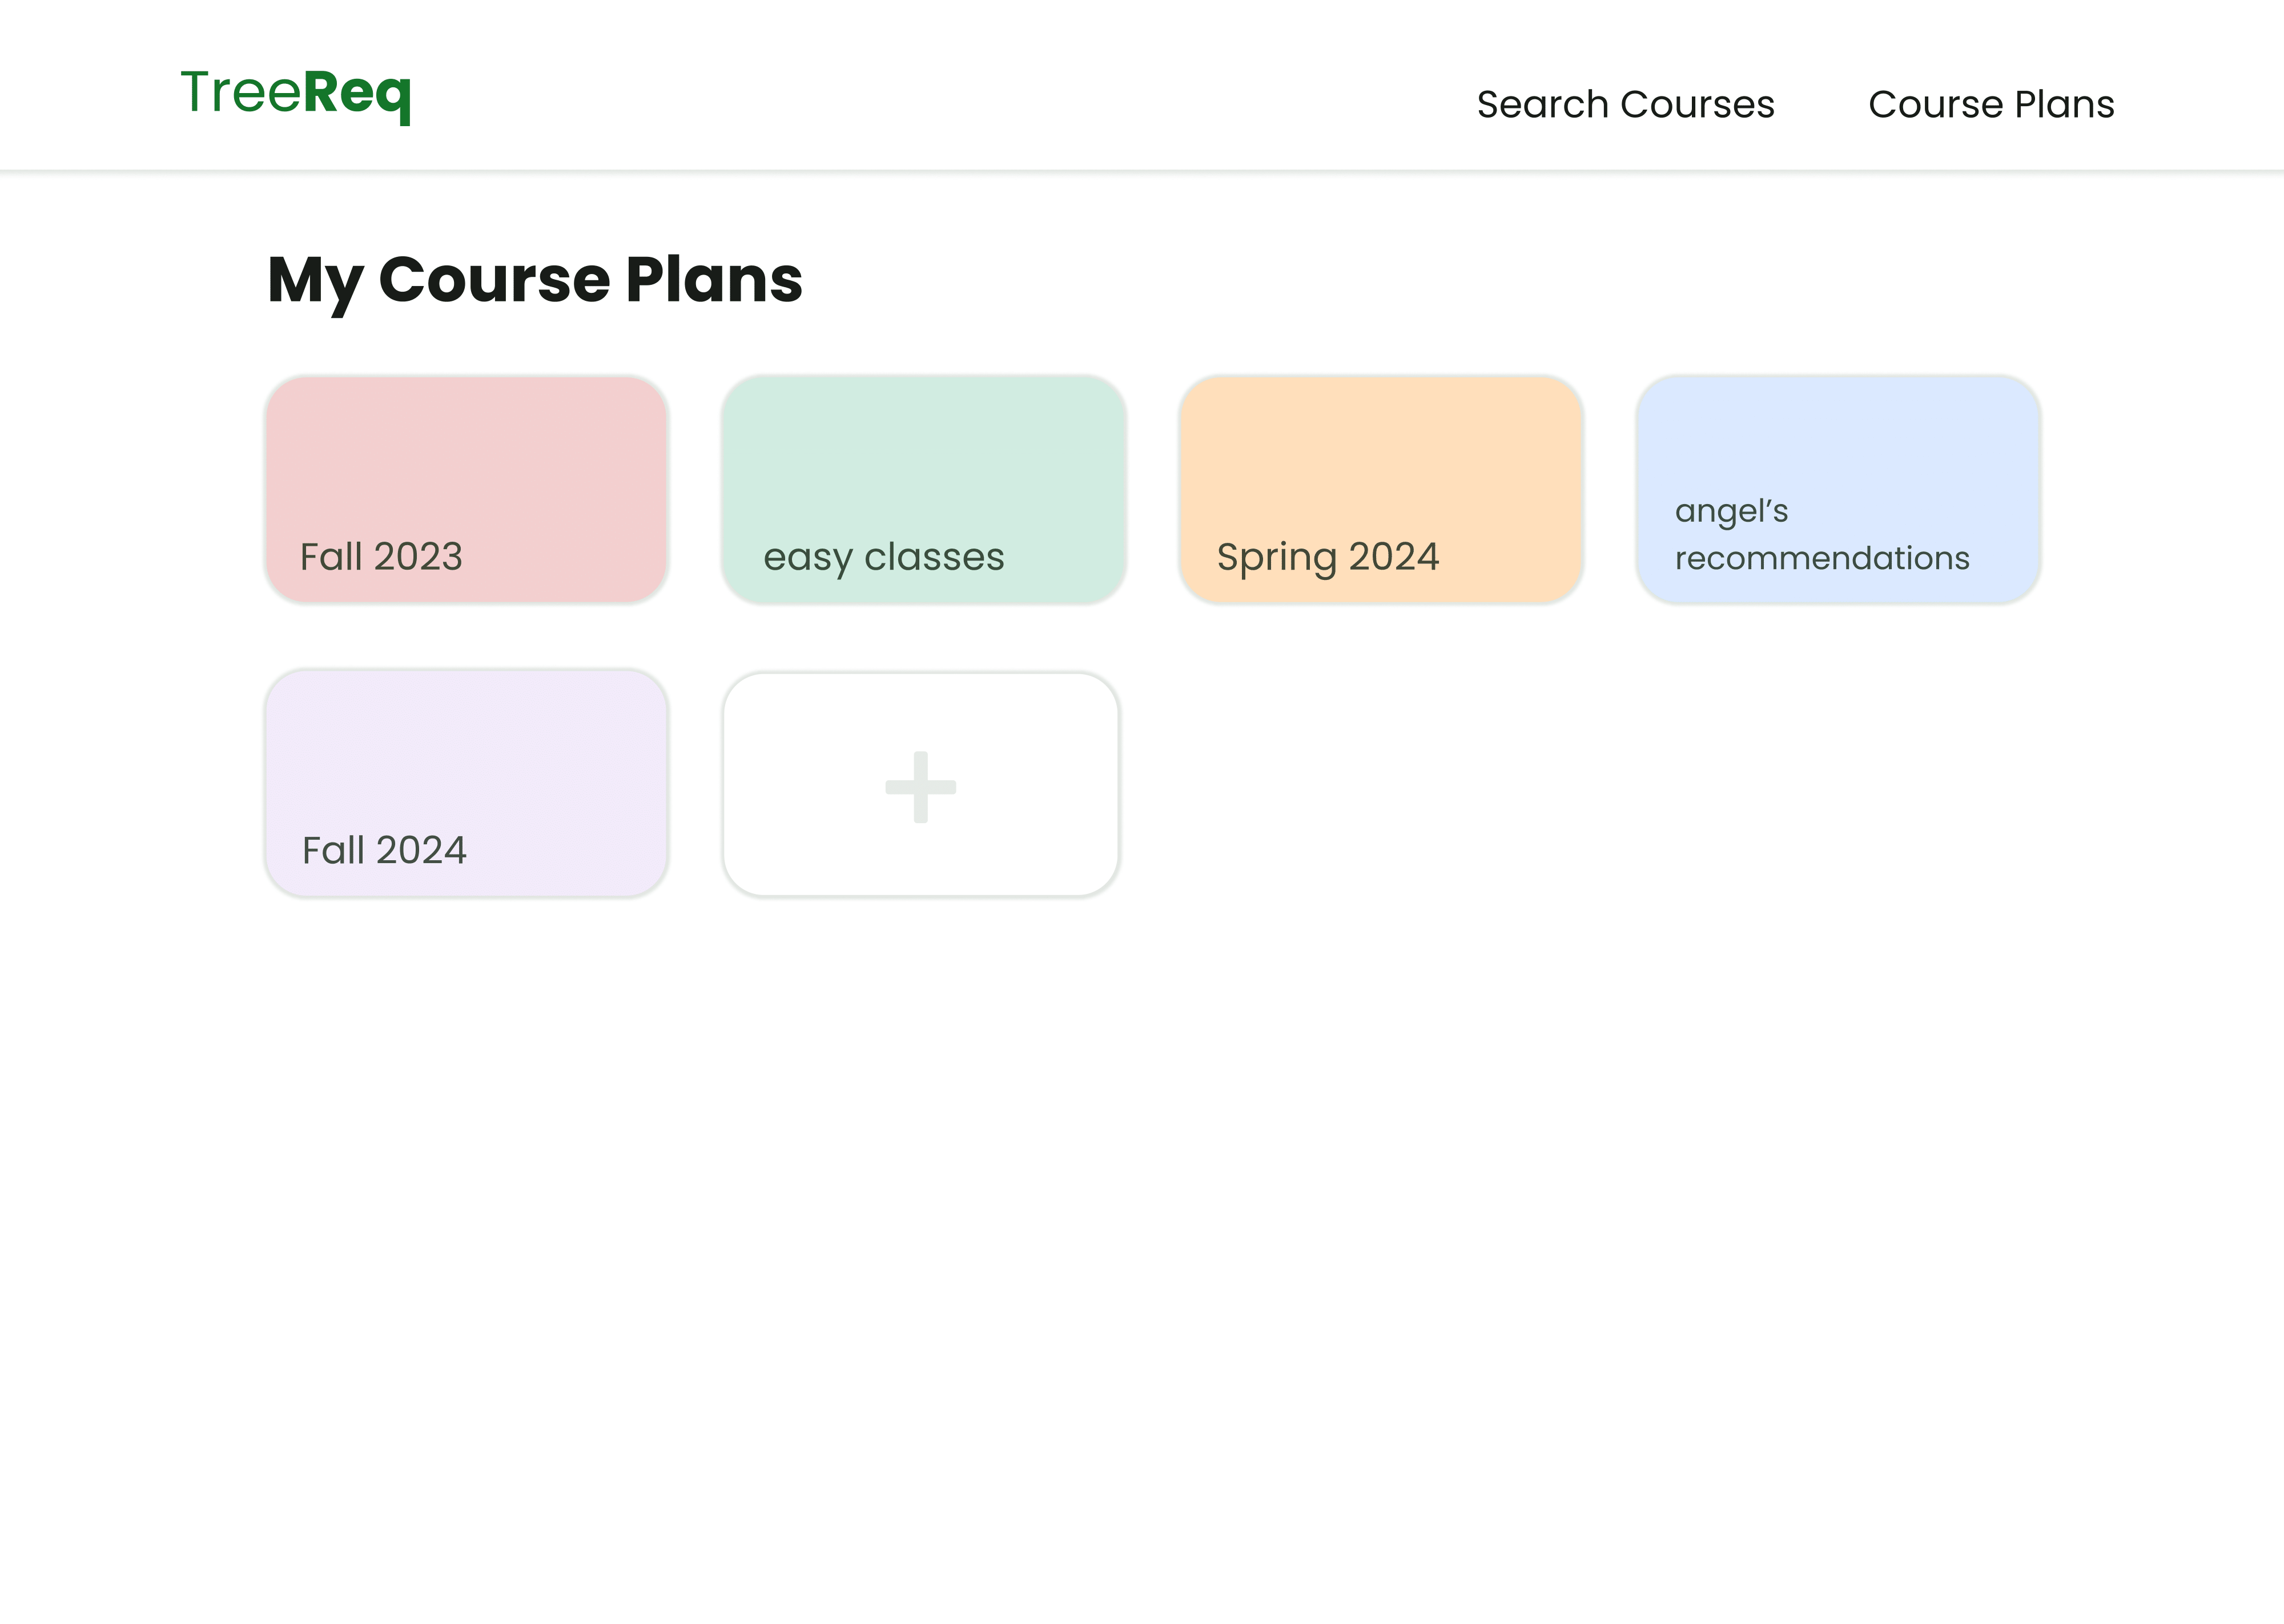Viewport: 2284px width, 1624px height.
Task: View the Fall 2024 course plan
Action: pyautogui.click(x=467, y=784)
